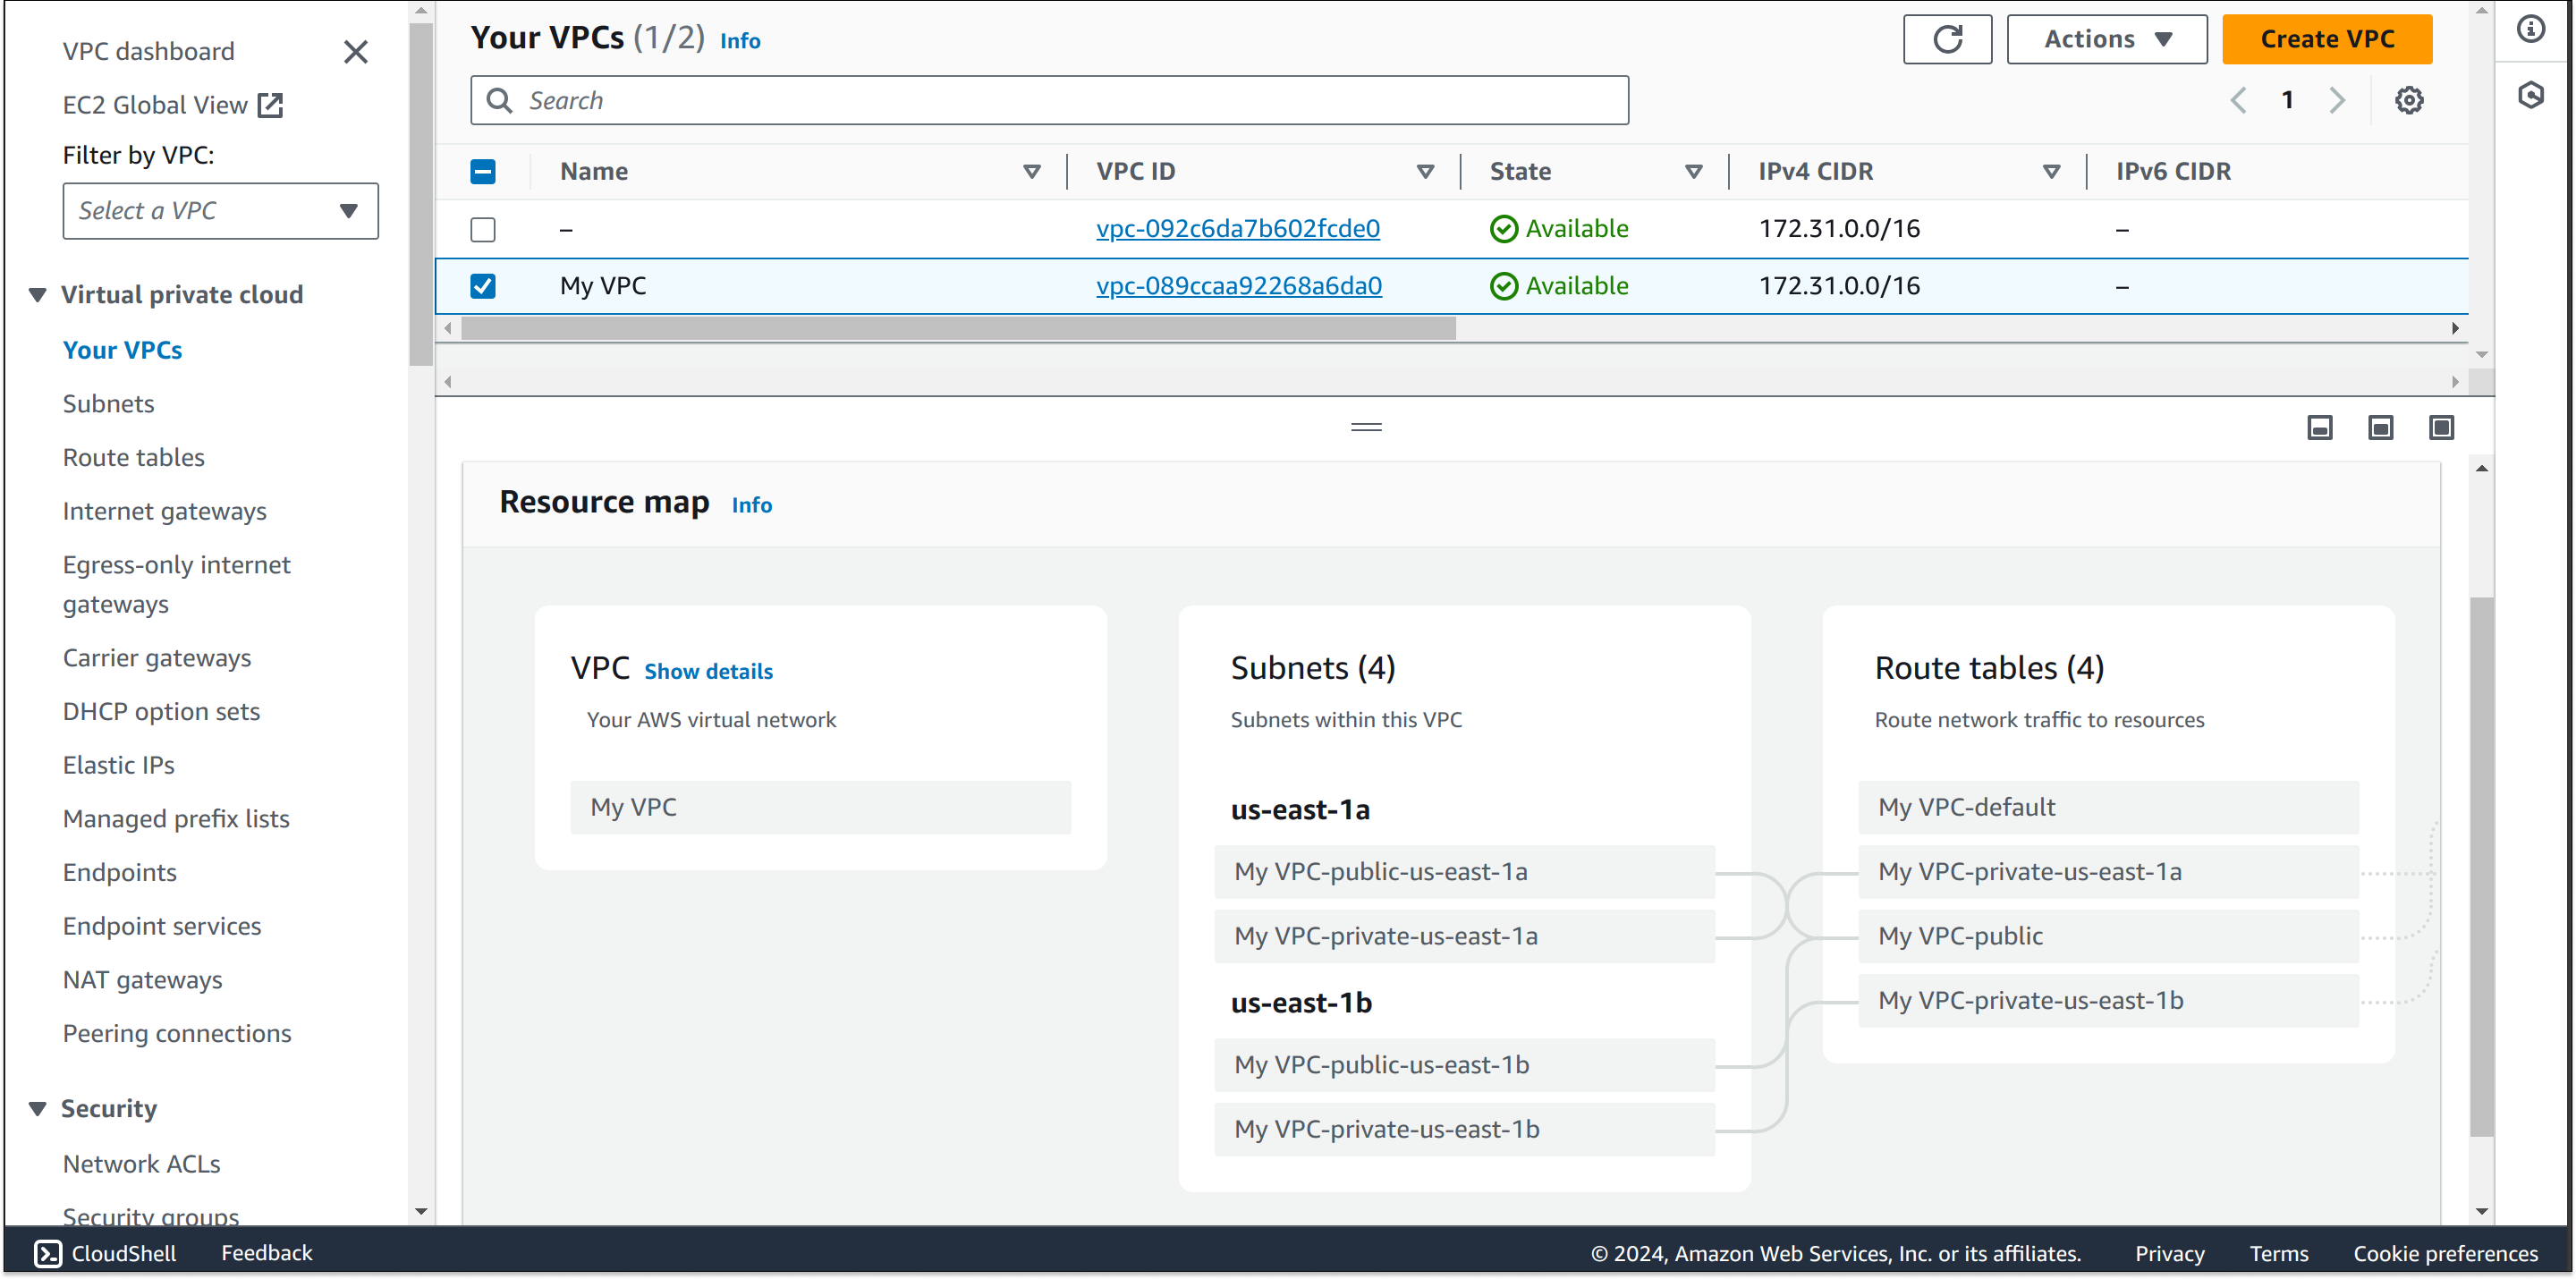This screenshot has height=1279, width=2576.
Task: Check the unnamed VPC row checkbox
Action: (483, 229)
